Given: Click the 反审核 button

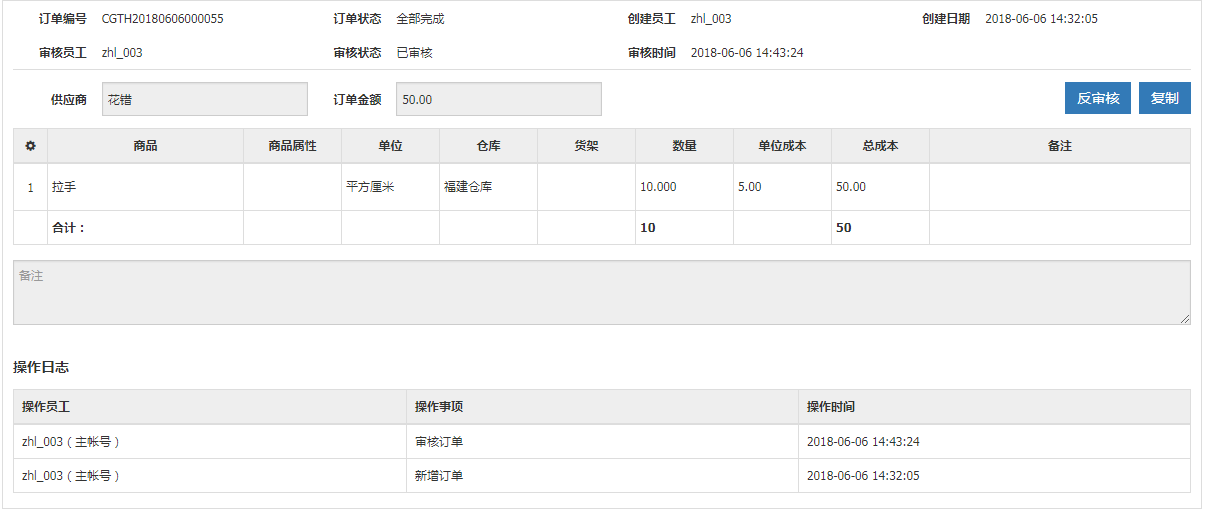Looking at the screenshot, I should pos(1098,98).
